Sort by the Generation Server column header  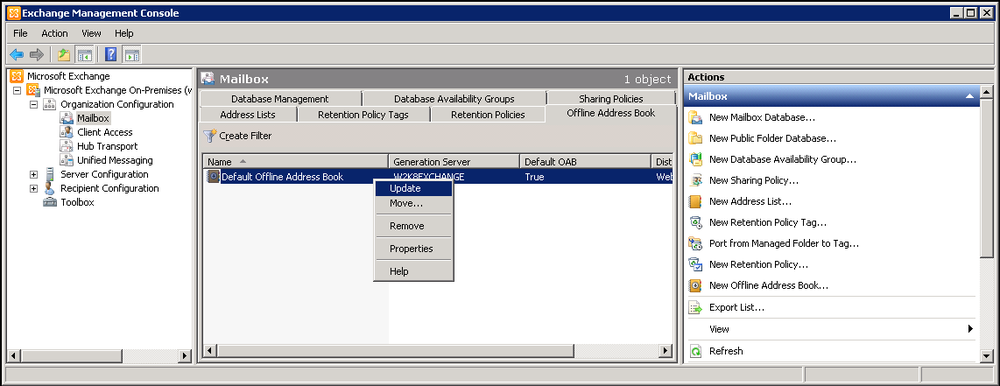tap(454, 162)
